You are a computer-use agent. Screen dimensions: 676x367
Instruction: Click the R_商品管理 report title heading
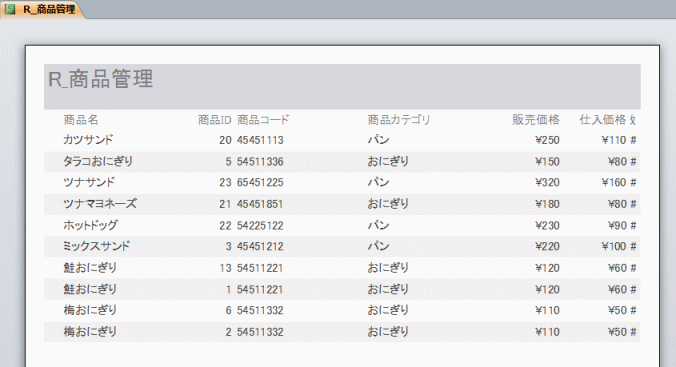point(100,79)
